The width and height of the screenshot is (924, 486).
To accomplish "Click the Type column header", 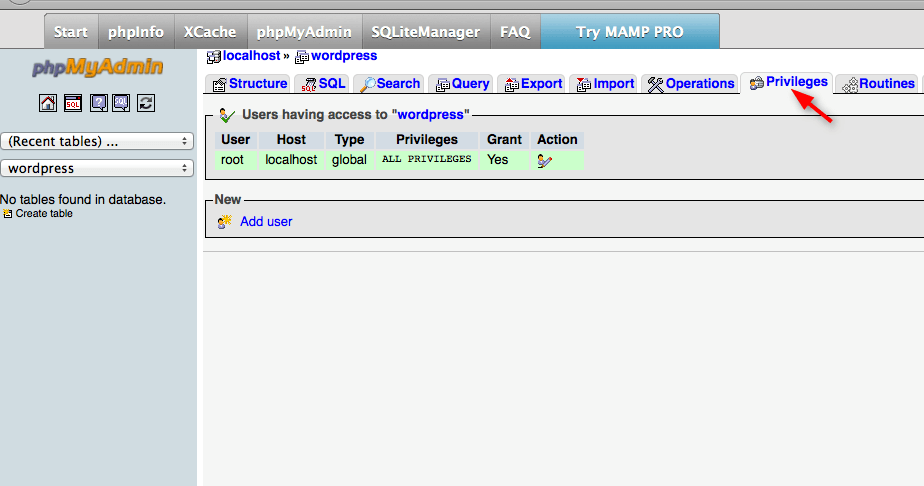I will coord(349,140).
